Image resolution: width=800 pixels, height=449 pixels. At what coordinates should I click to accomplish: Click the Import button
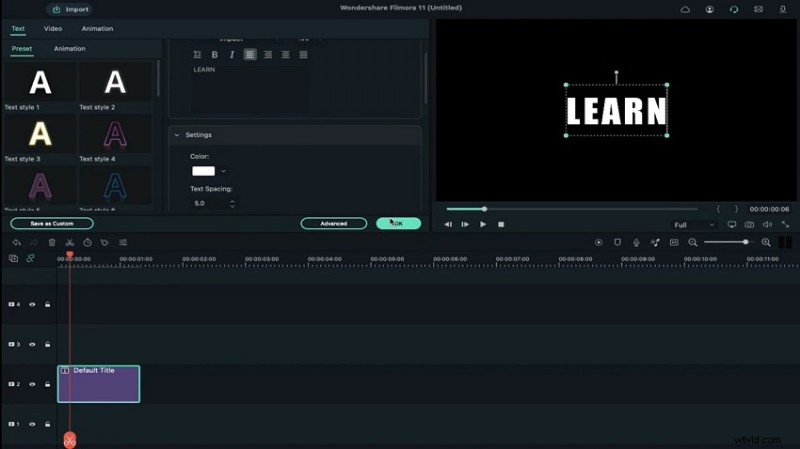pyautogui.click(x=70, y=9)
